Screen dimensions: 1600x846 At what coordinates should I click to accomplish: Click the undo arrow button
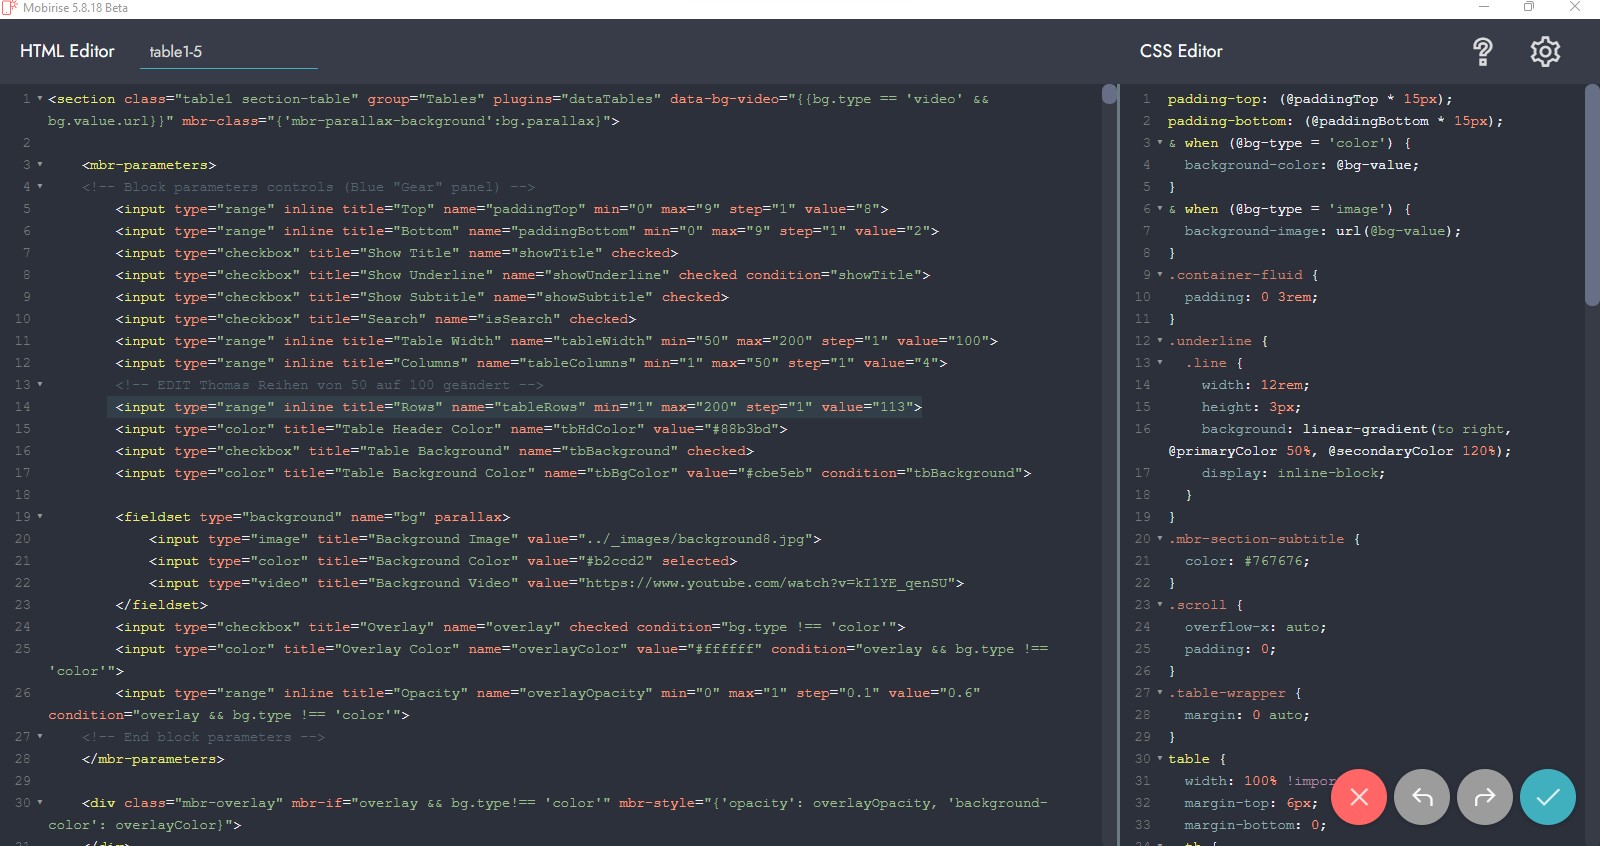[1421, 797]
